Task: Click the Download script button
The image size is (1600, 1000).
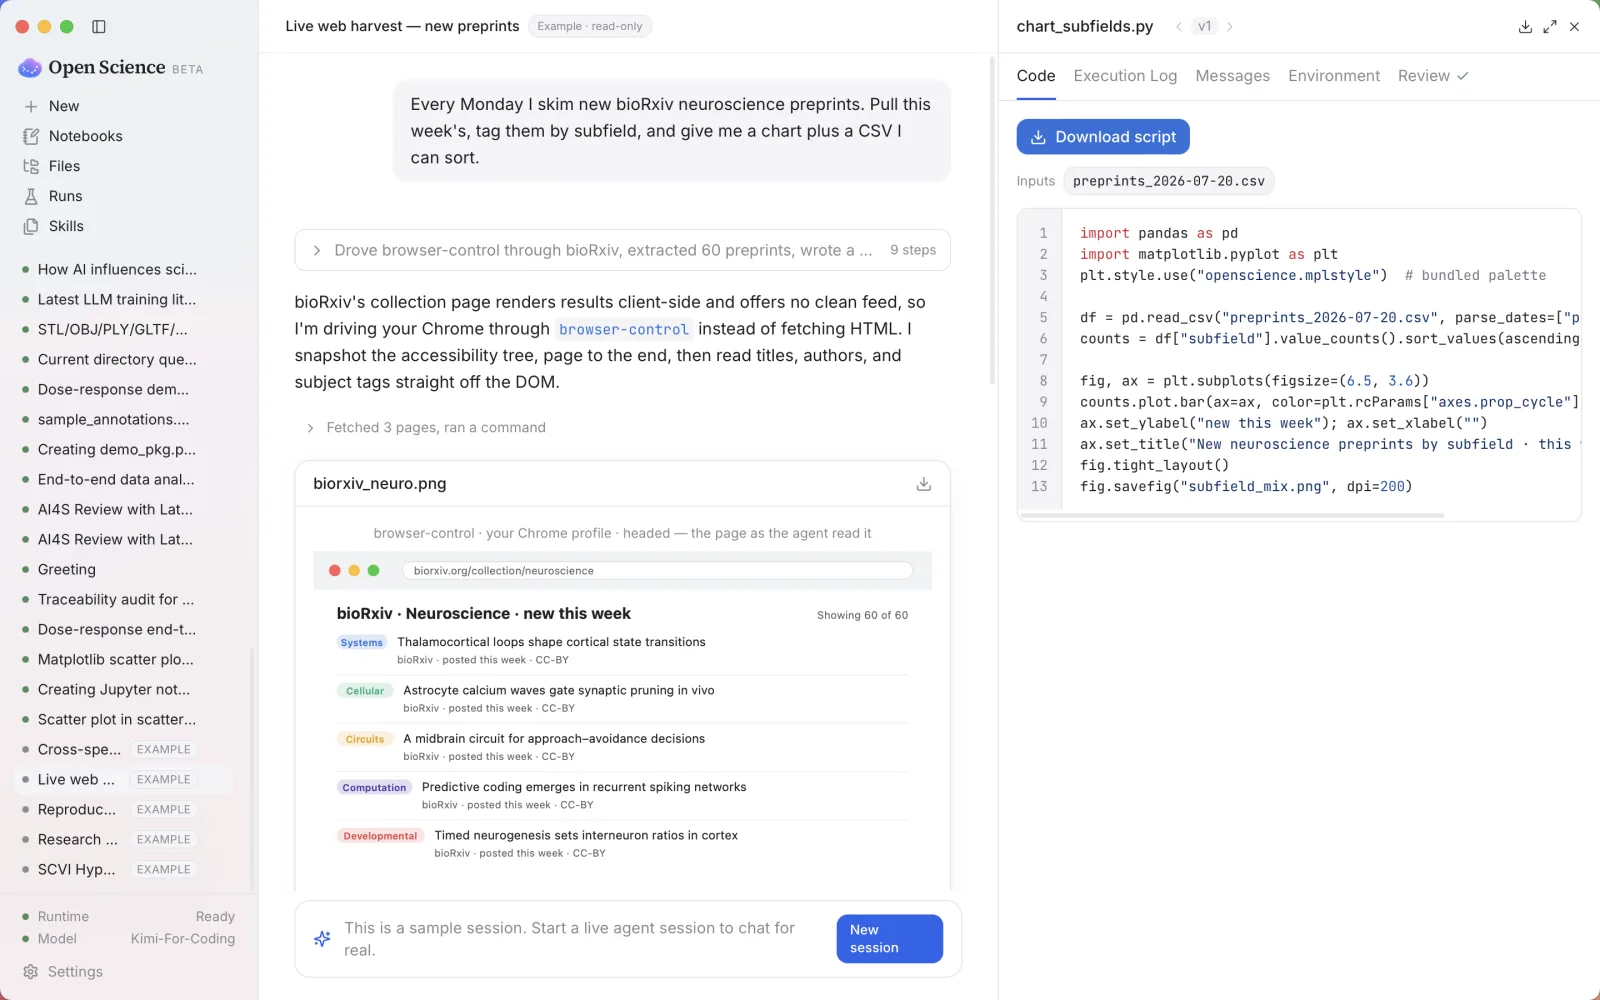Action: tap(1103, 137)
